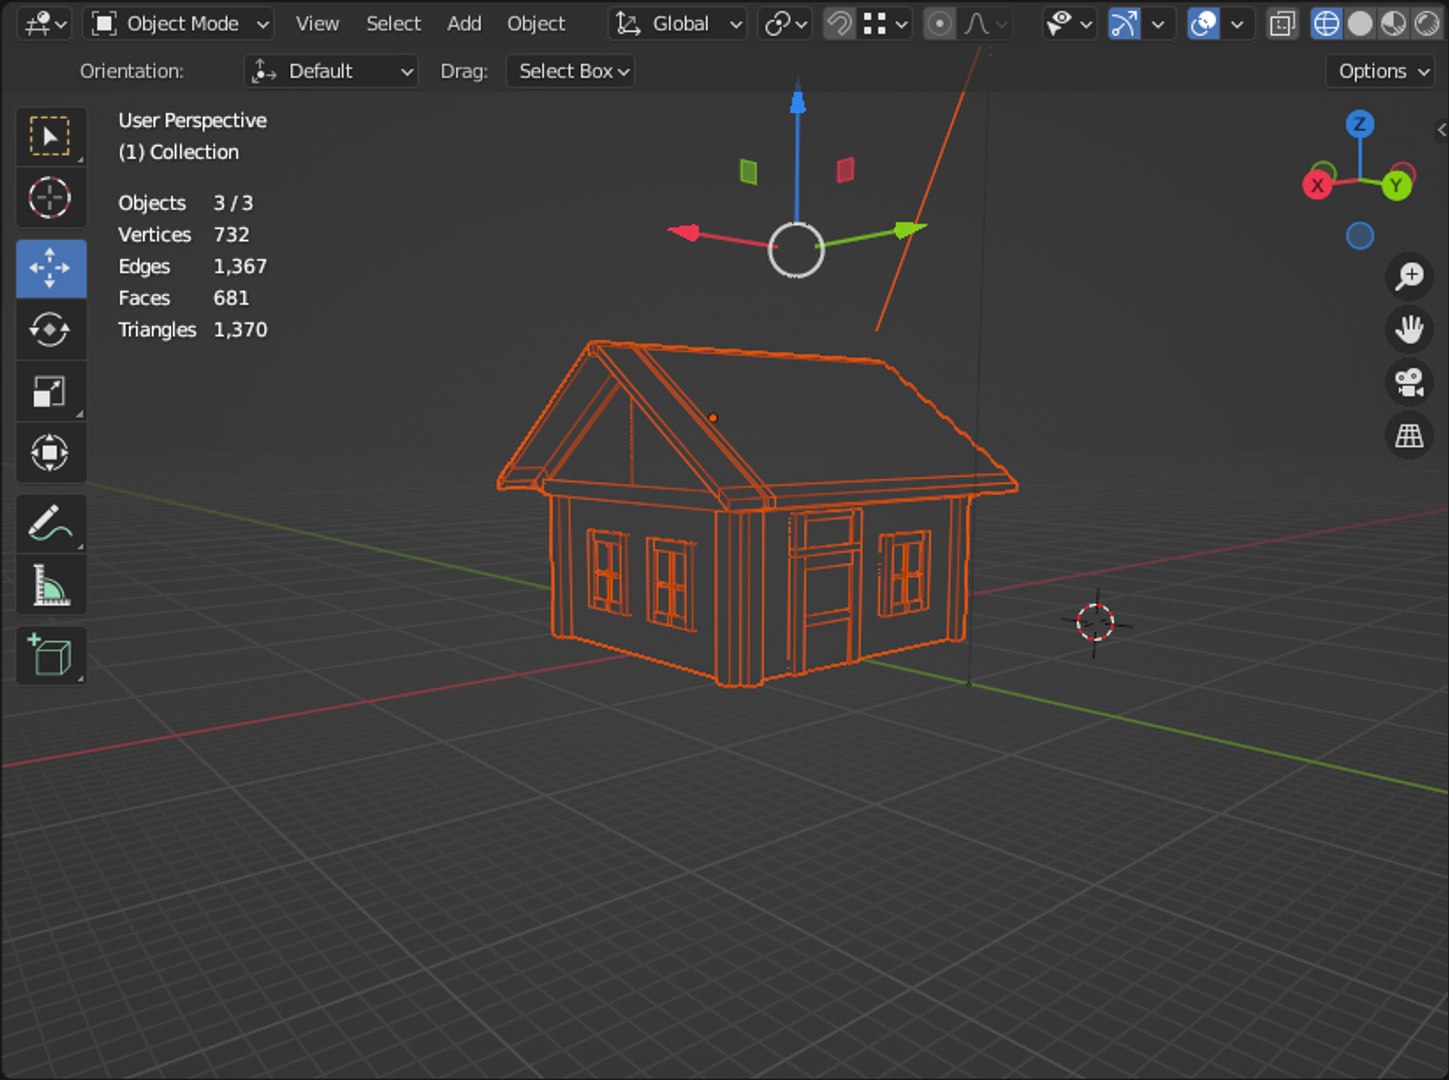The width and height of the screenshot is (1449, 1080).
Task: Open the snapping options dropdown
Action: pos(885,23)
